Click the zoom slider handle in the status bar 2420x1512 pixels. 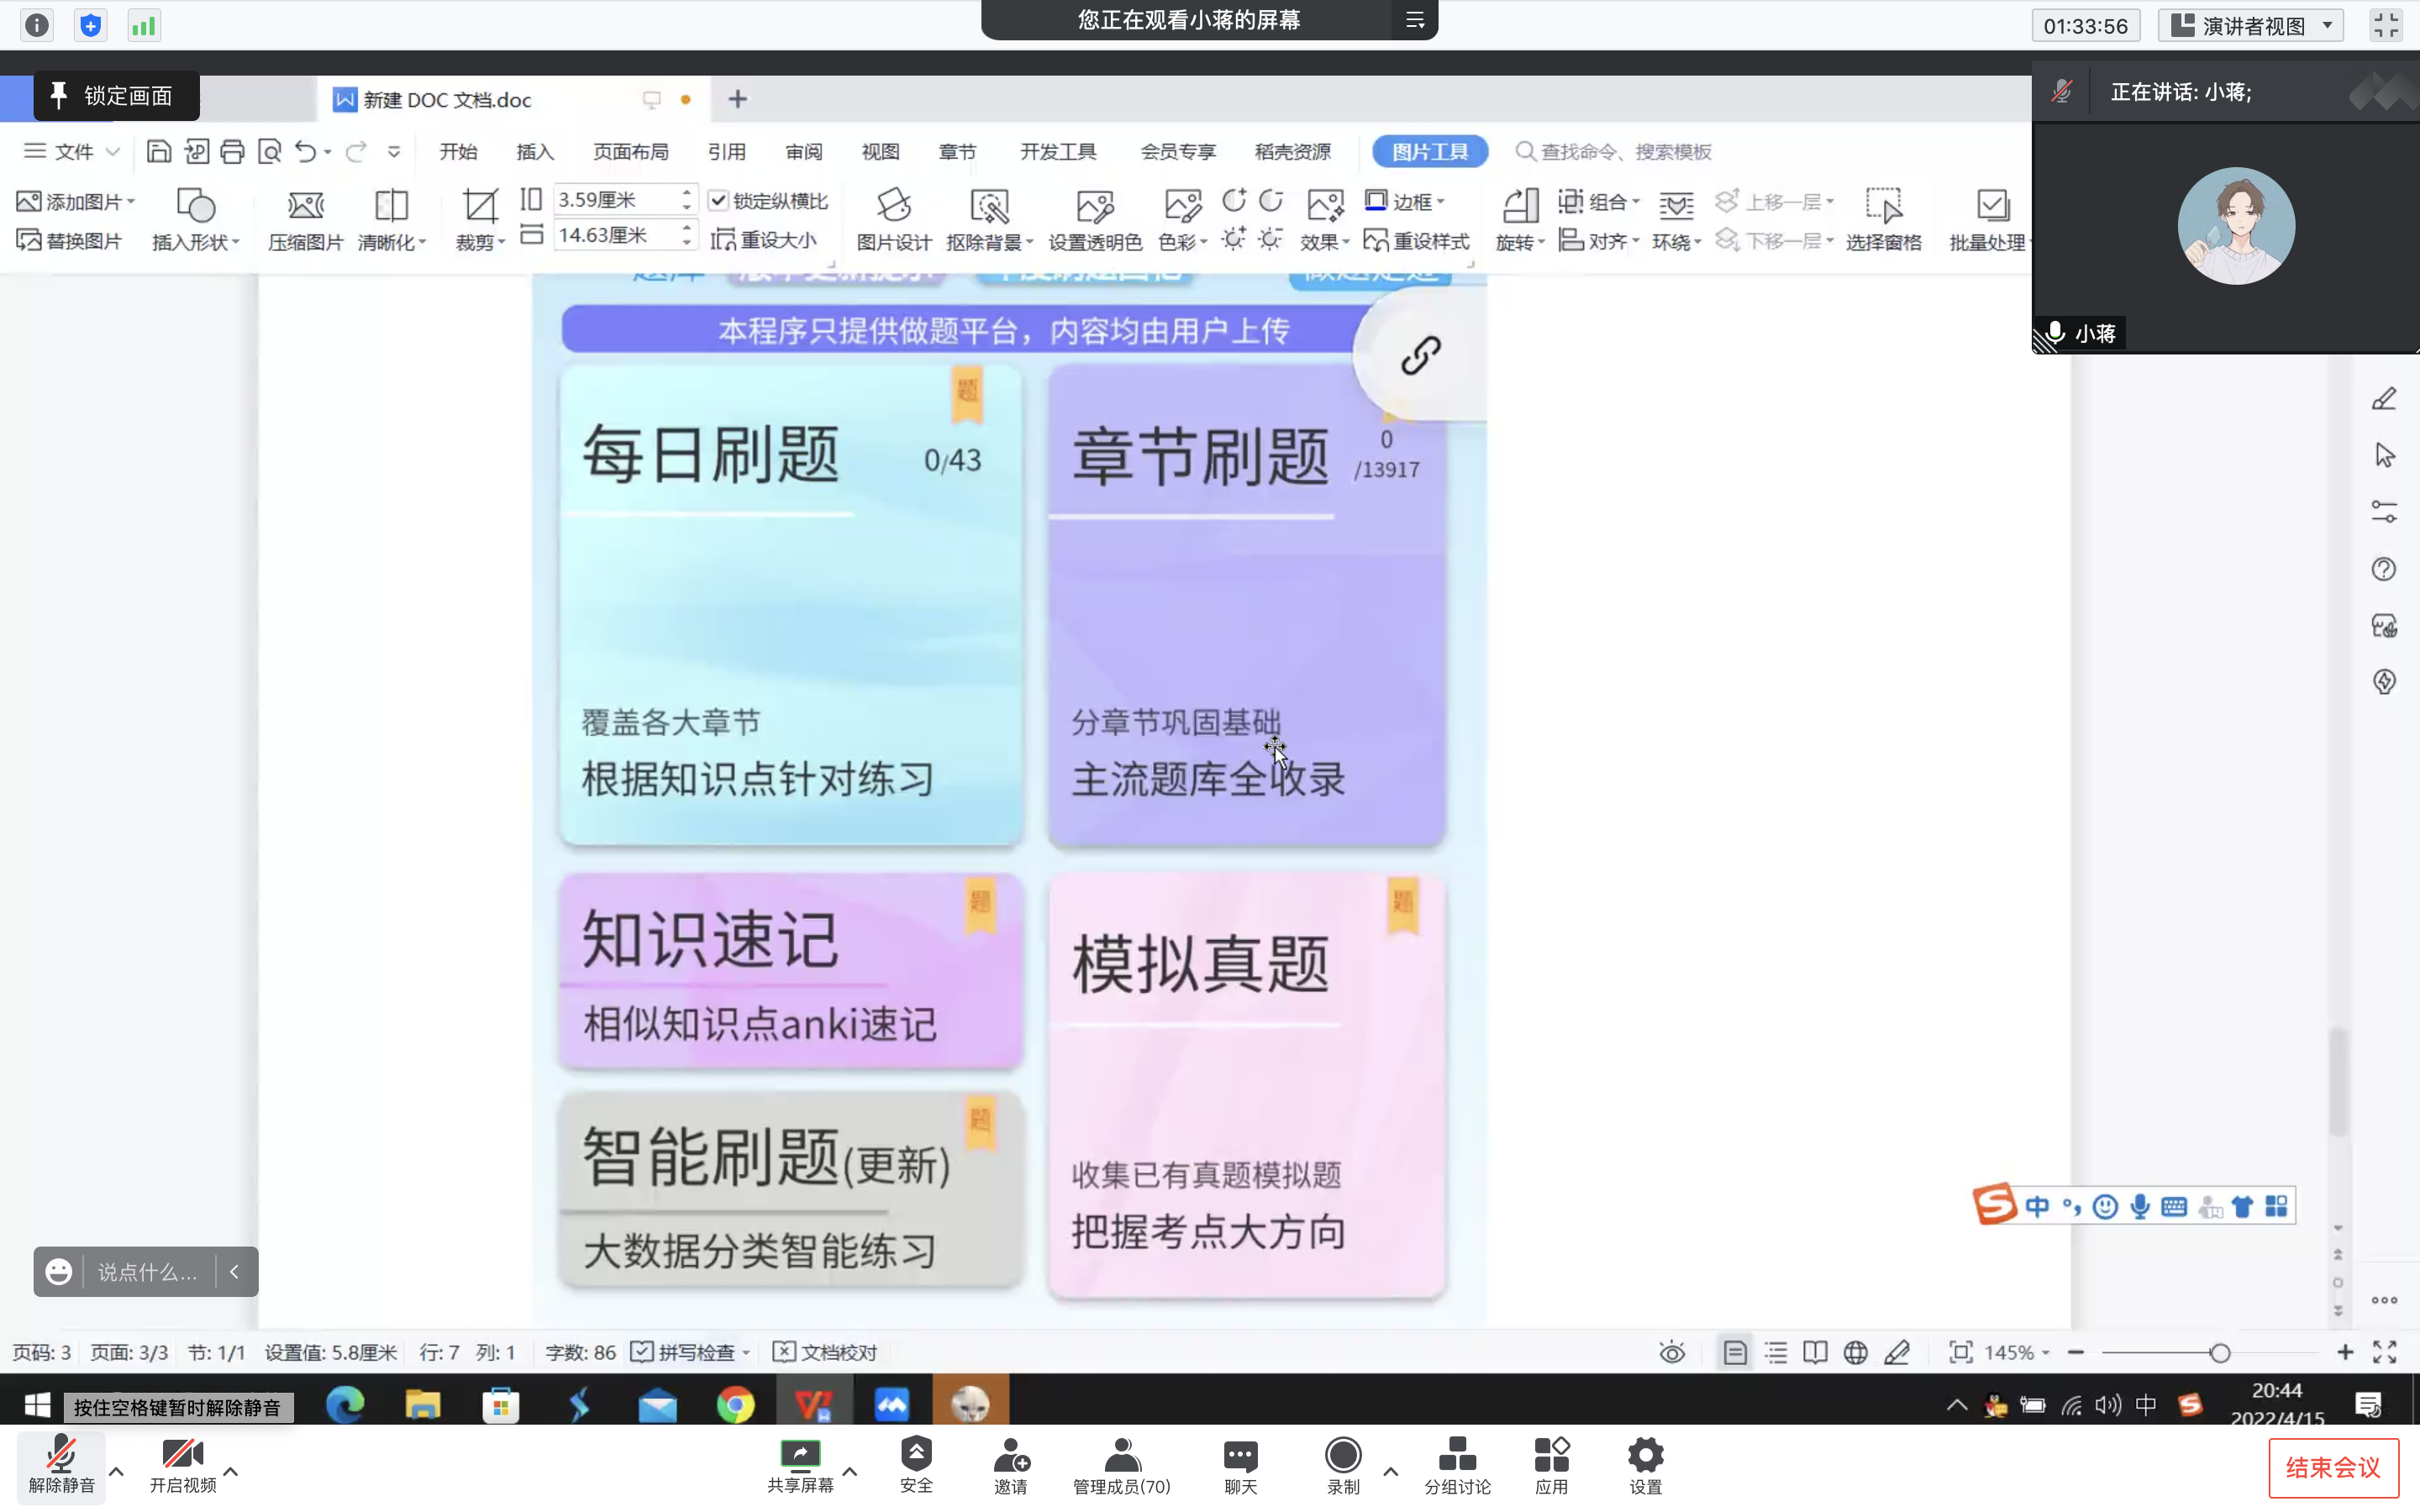point(2220,1353)
